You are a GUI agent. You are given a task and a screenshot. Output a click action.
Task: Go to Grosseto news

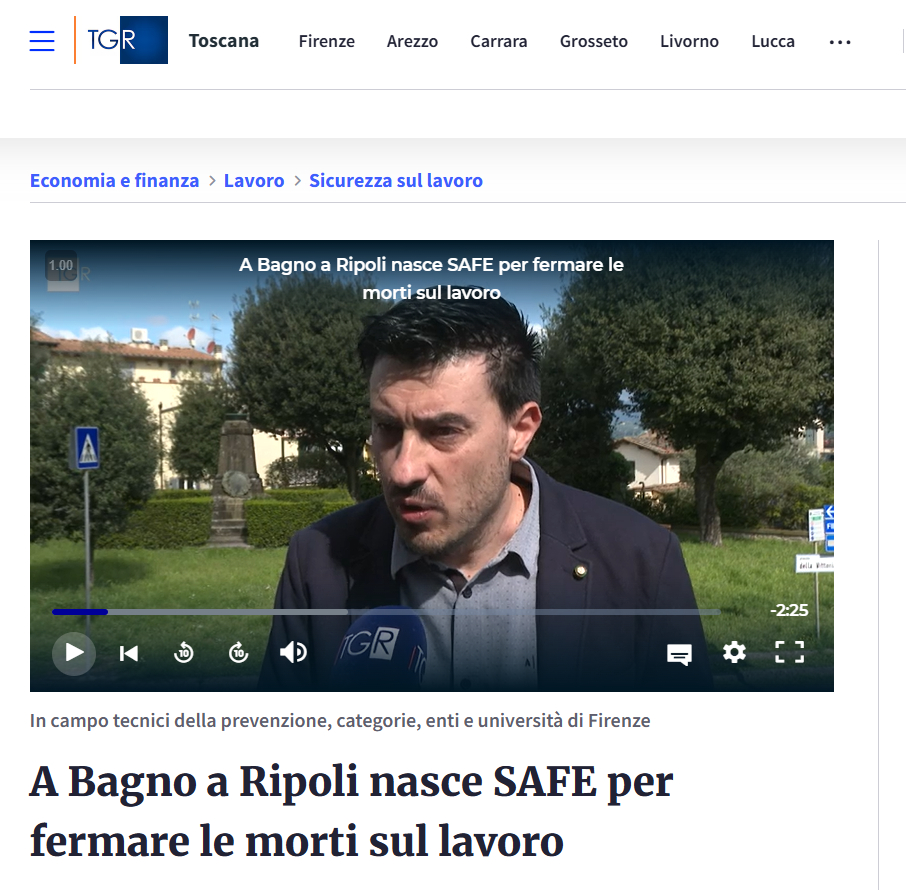593,42
